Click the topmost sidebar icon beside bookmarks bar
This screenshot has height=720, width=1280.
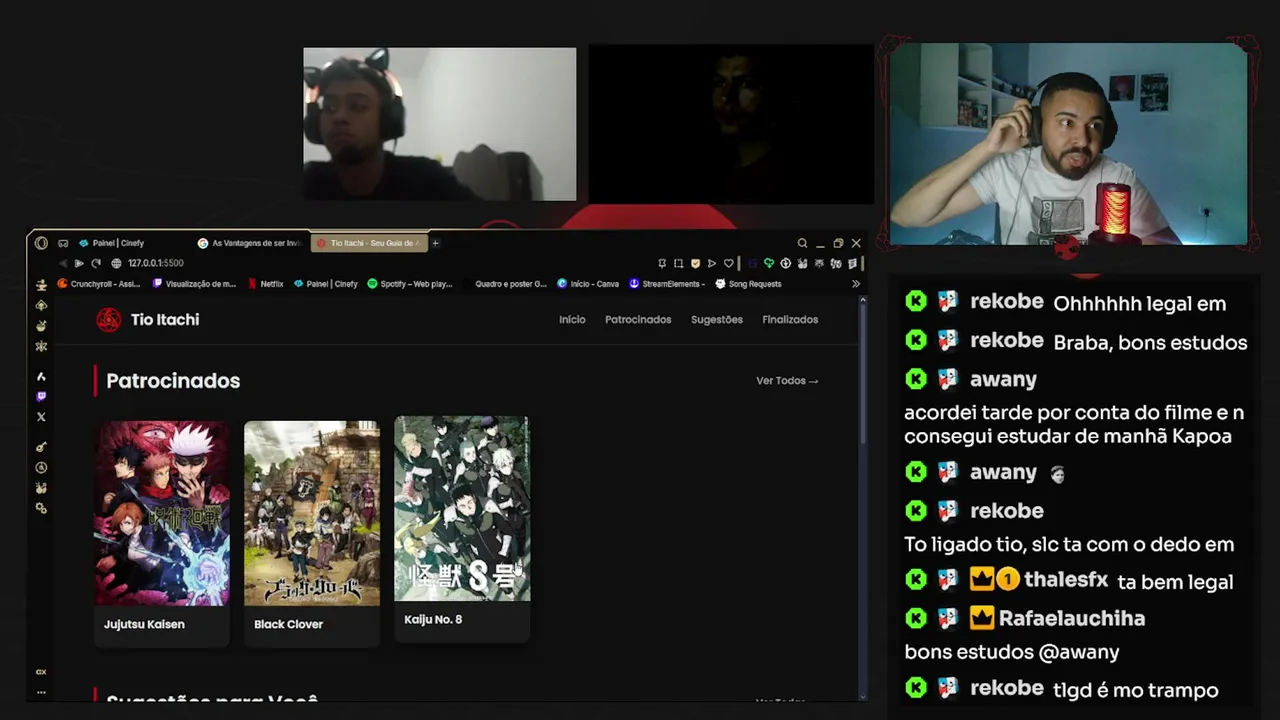pyautogui.click(x=41, y=285)
